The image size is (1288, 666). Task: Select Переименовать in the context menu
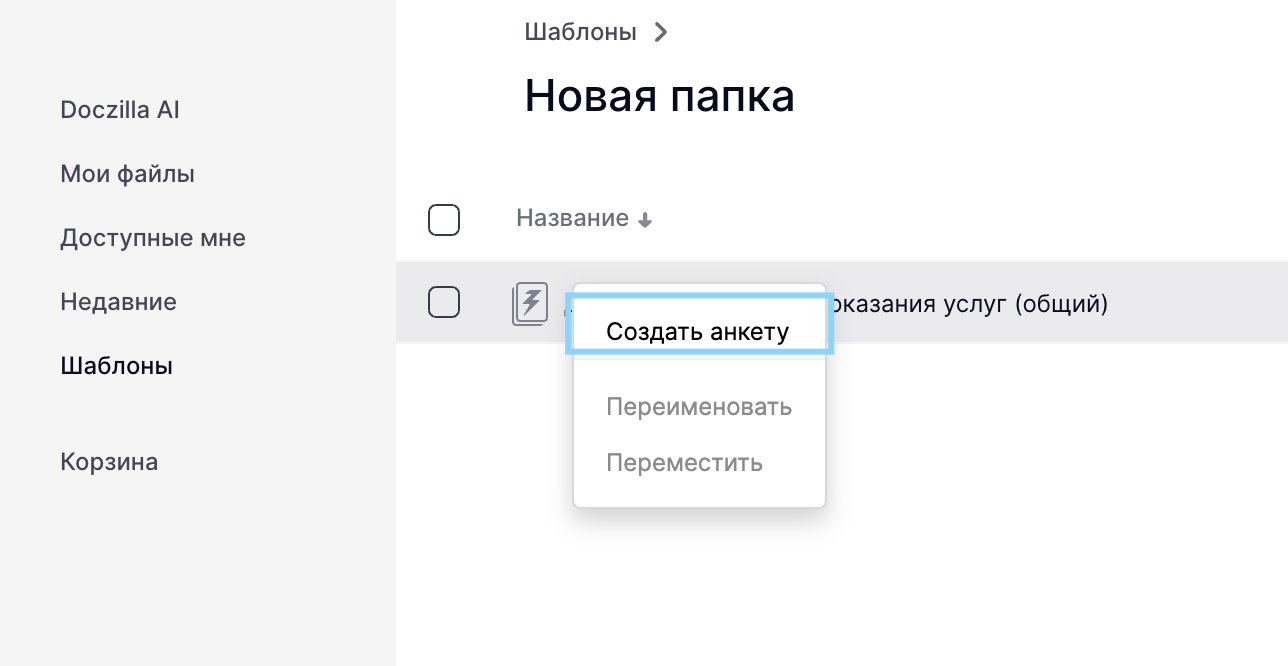699,407
